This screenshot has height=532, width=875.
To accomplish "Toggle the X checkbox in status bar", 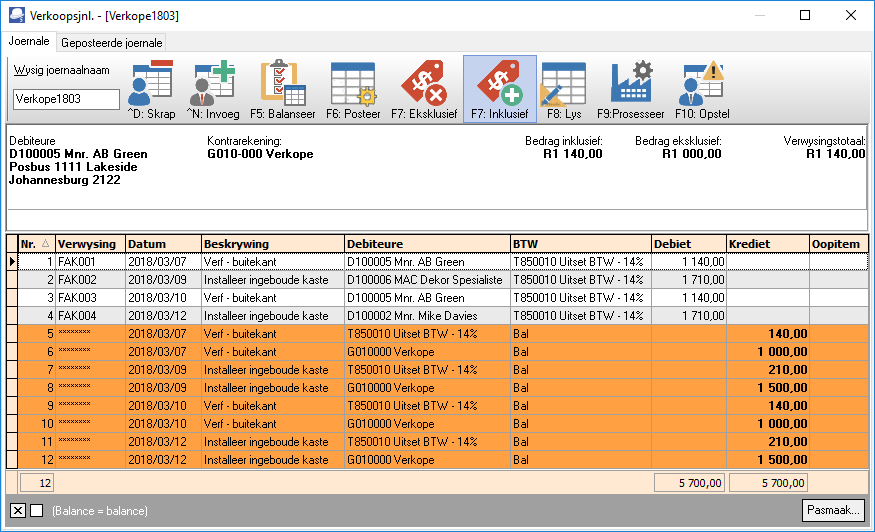I will (x=18, y=510).
